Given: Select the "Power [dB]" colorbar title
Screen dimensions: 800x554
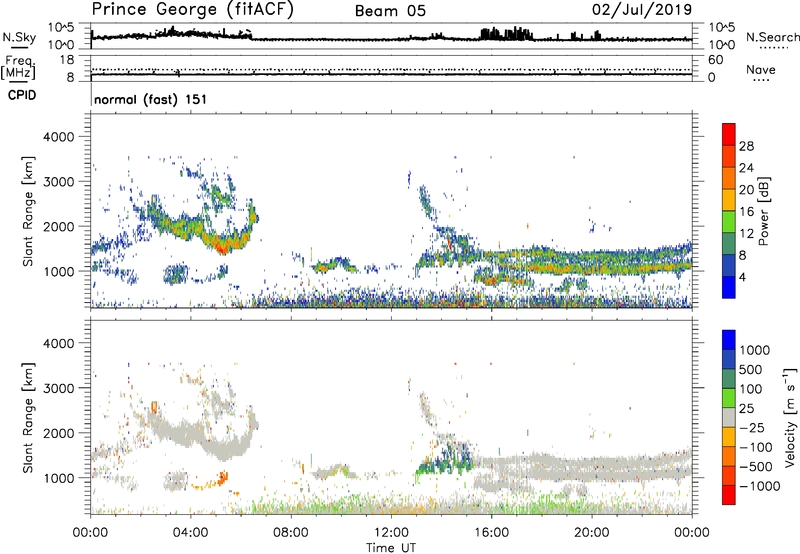Looking at the screenshot, I should click(x=764, y=211).
